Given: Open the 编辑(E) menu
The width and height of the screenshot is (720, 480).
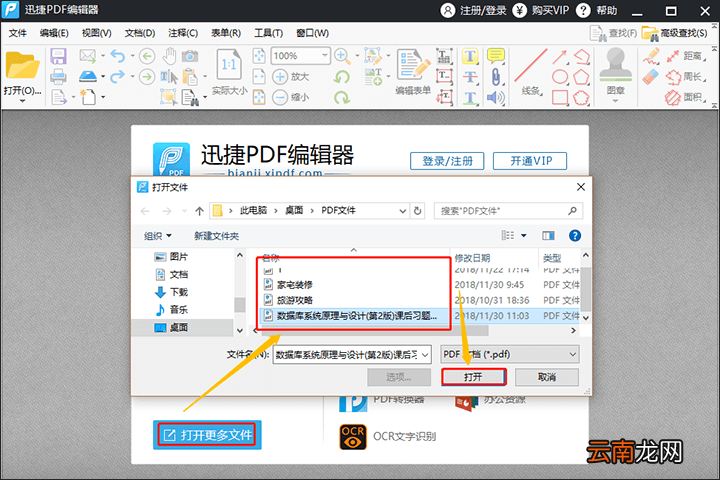Looking at the screenshot, I should pos(54,33).
